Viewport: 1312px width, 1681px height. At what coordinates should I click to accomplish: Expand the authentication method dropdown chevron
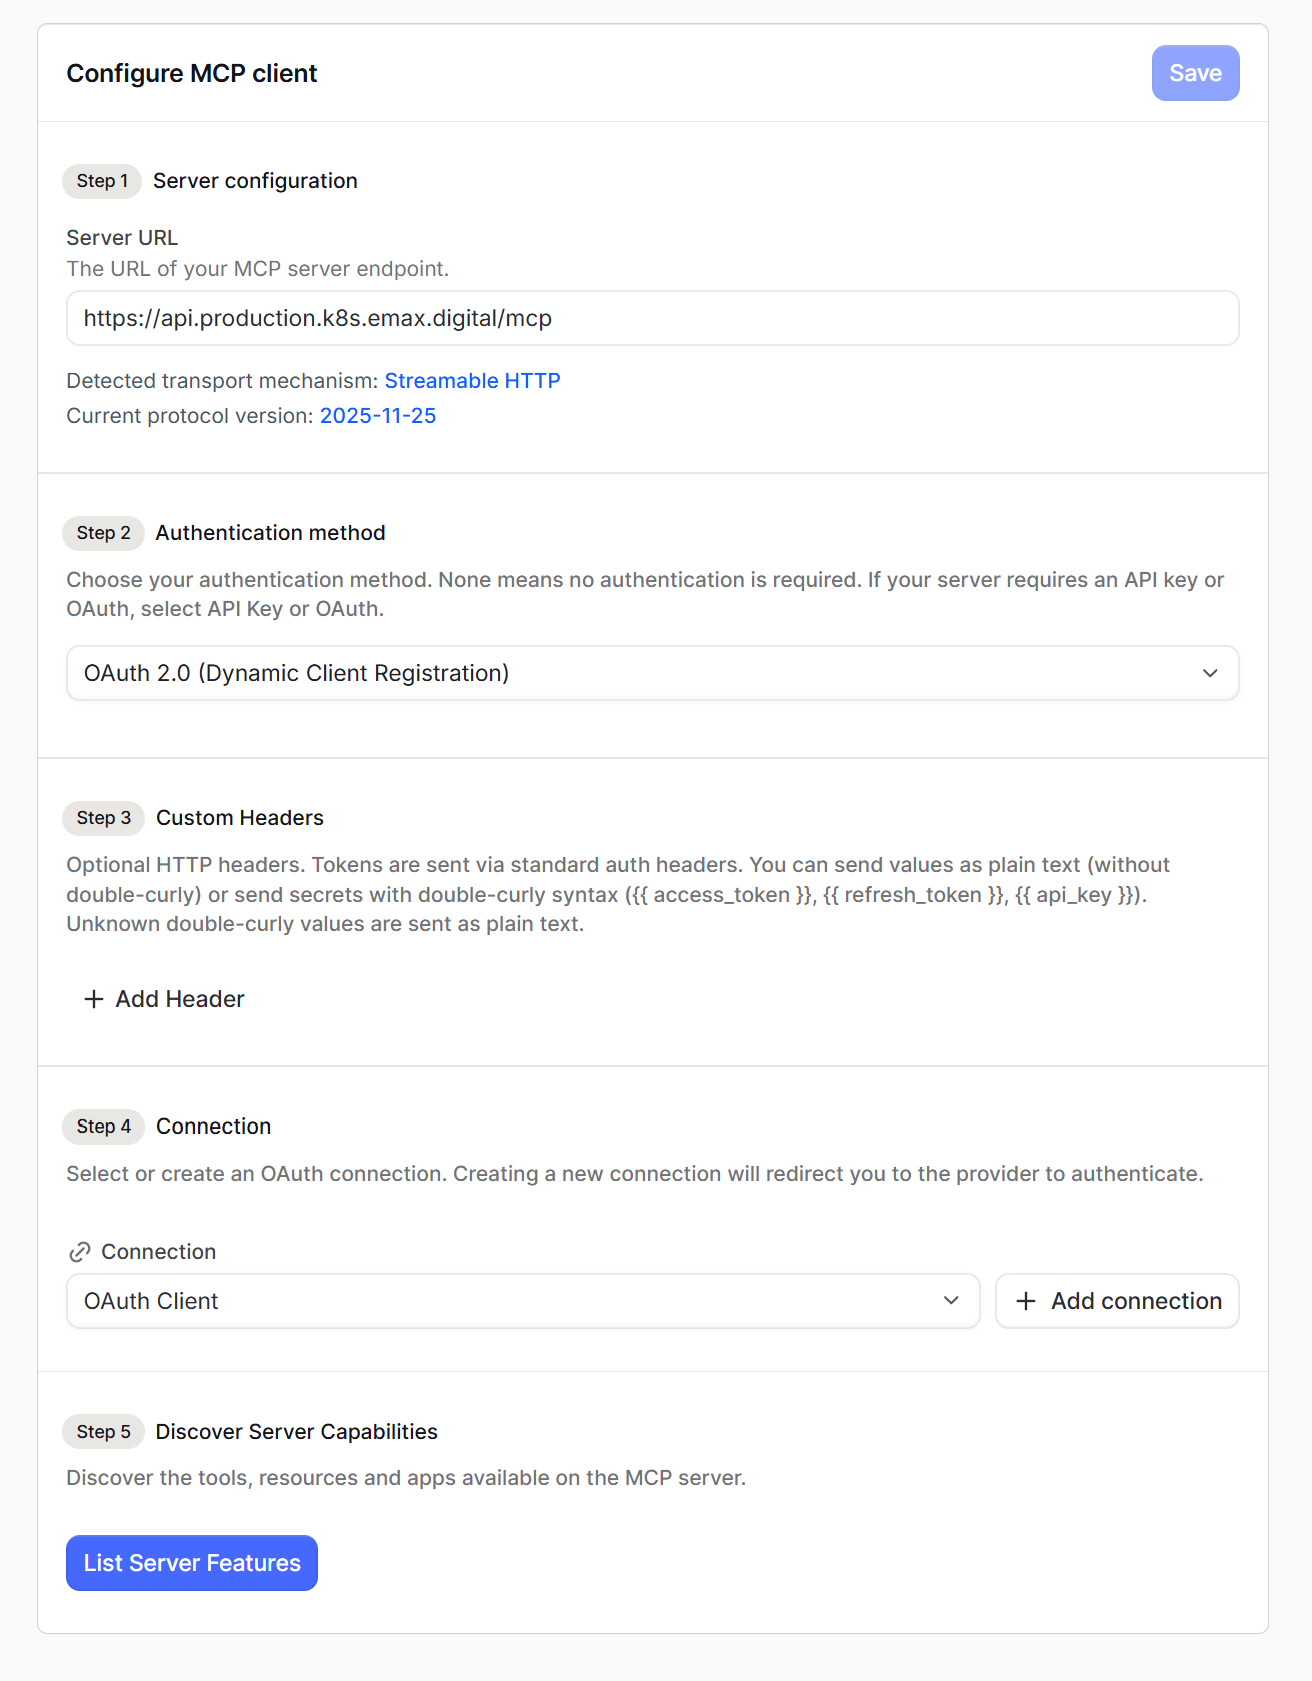1210,673
